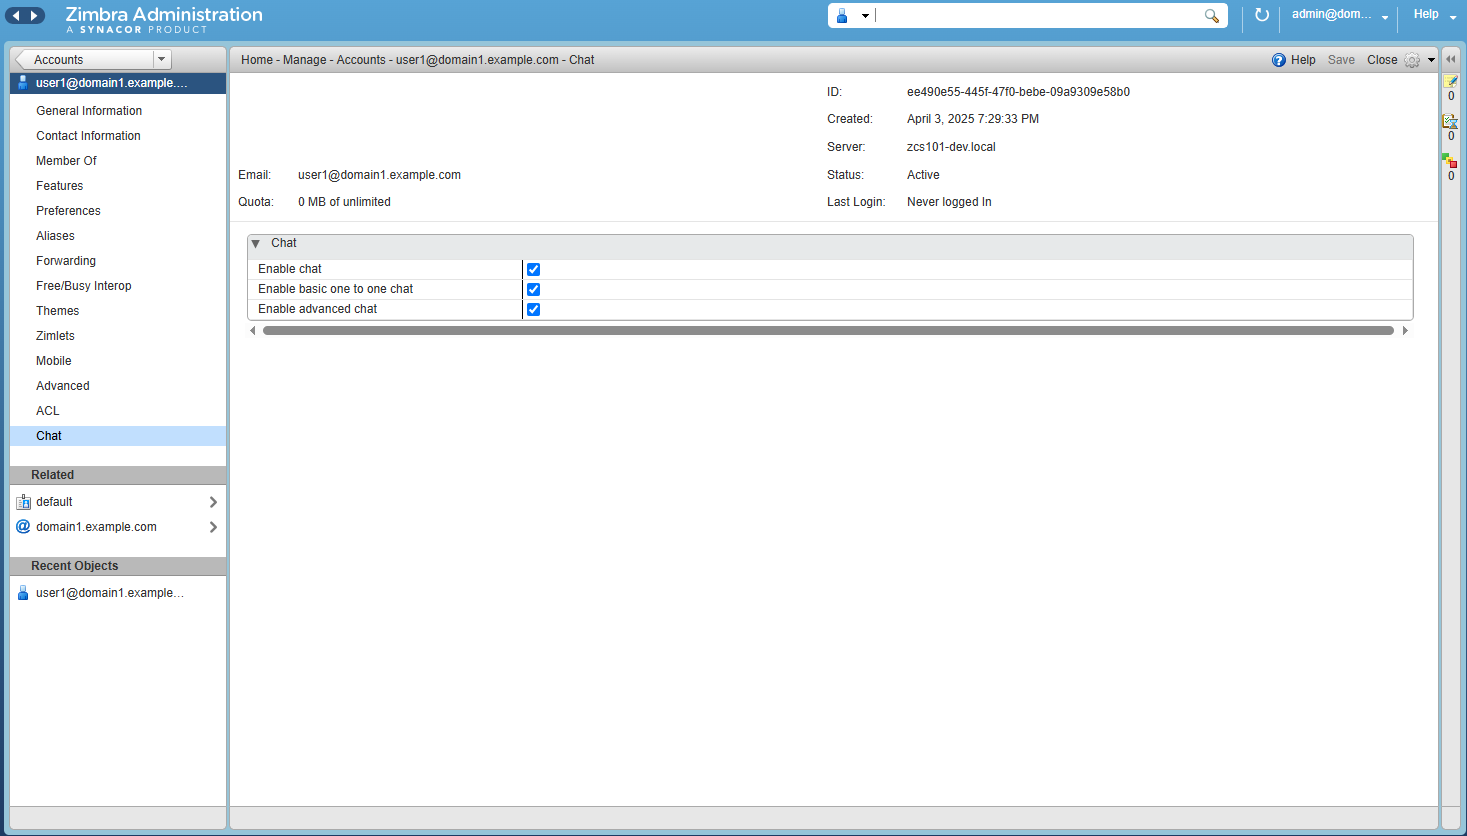Click the Accounts back button
Viewport: 1467px width, 836px height.
(84, 60)
